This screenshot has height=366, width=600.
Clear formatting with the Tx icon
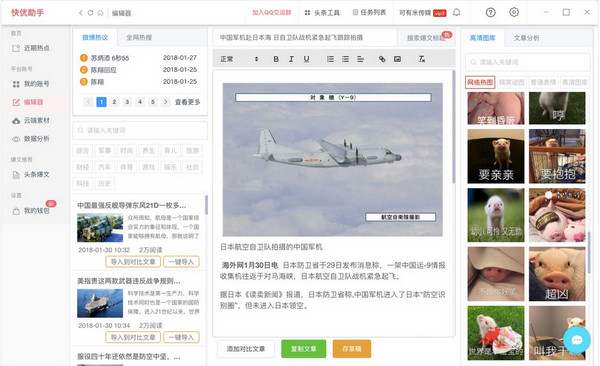point(422,59)
